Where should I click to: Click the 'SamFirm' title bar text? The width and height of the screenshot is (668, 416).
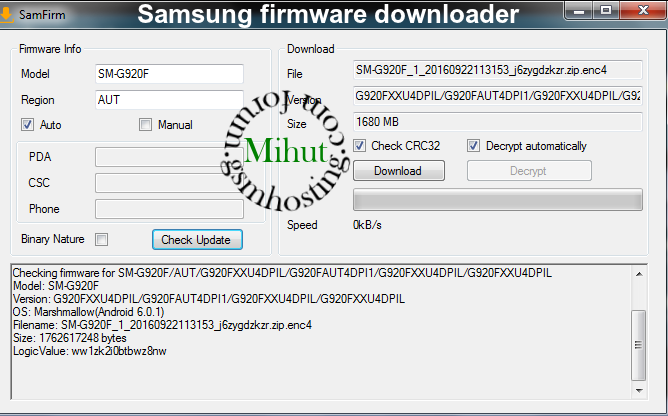[x=42, y=15]
